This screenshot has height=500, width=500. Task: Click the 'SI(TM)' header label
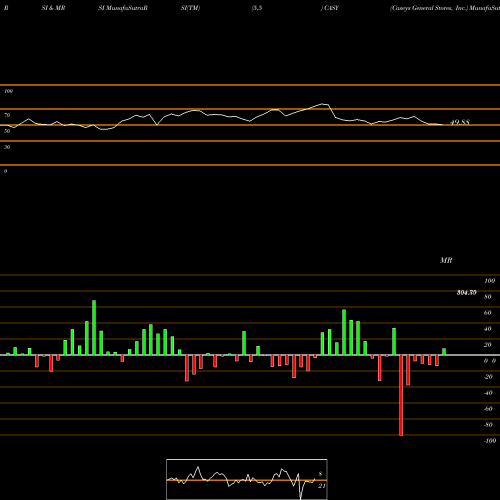click(x=190, y=8)
